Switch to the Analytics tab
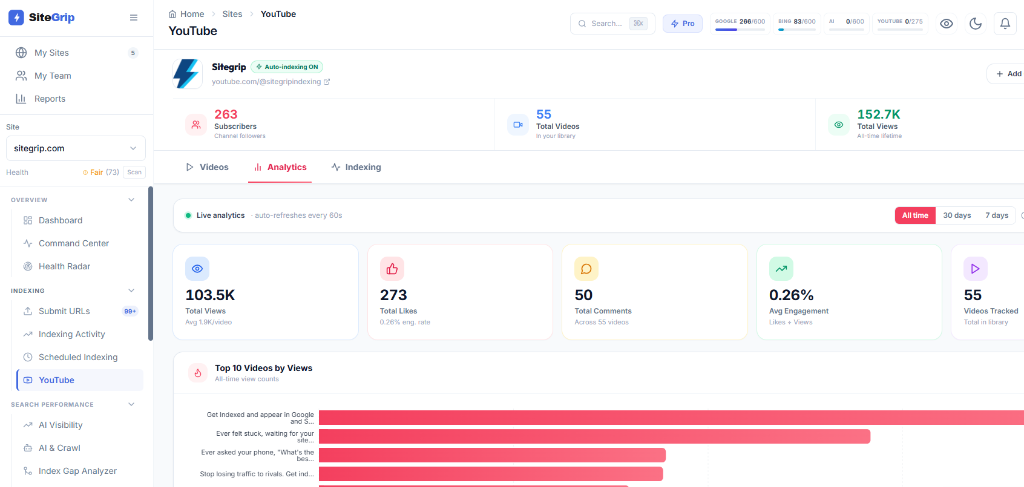The height and width of the screenshot is (487, 1024). (x=280, y=167)
